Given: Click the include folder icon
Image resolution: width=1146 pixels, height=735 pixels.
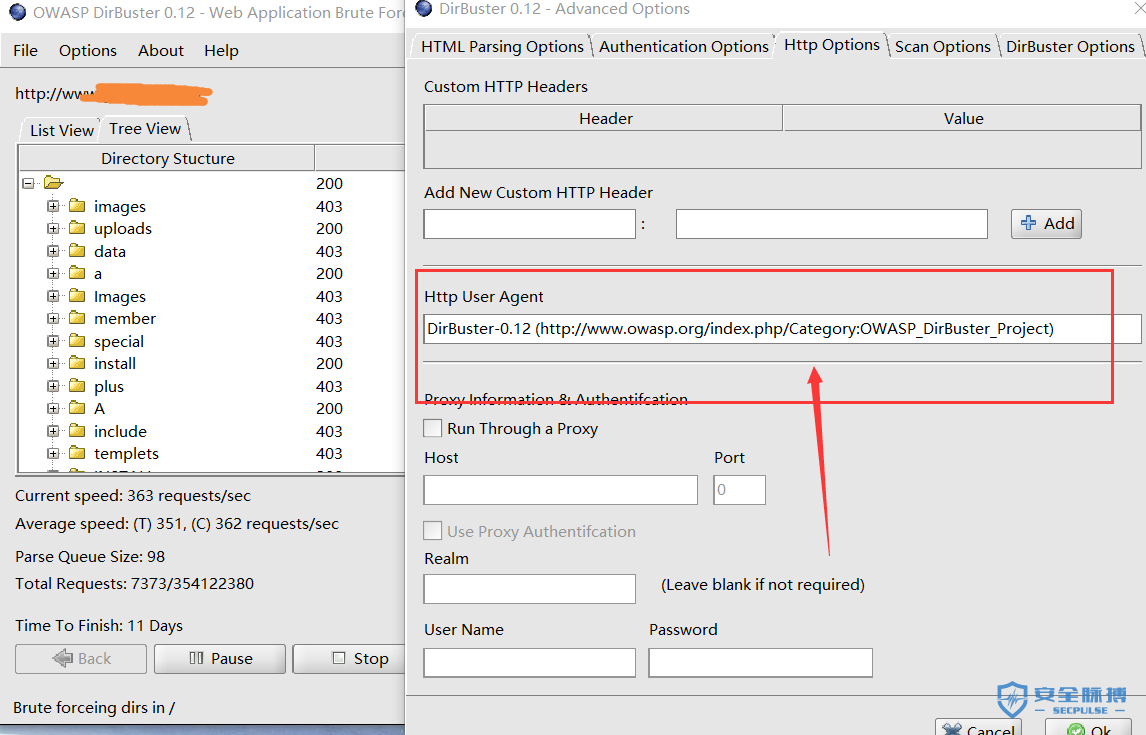Looking at the screenshot, I should click(x=77, y=431).
